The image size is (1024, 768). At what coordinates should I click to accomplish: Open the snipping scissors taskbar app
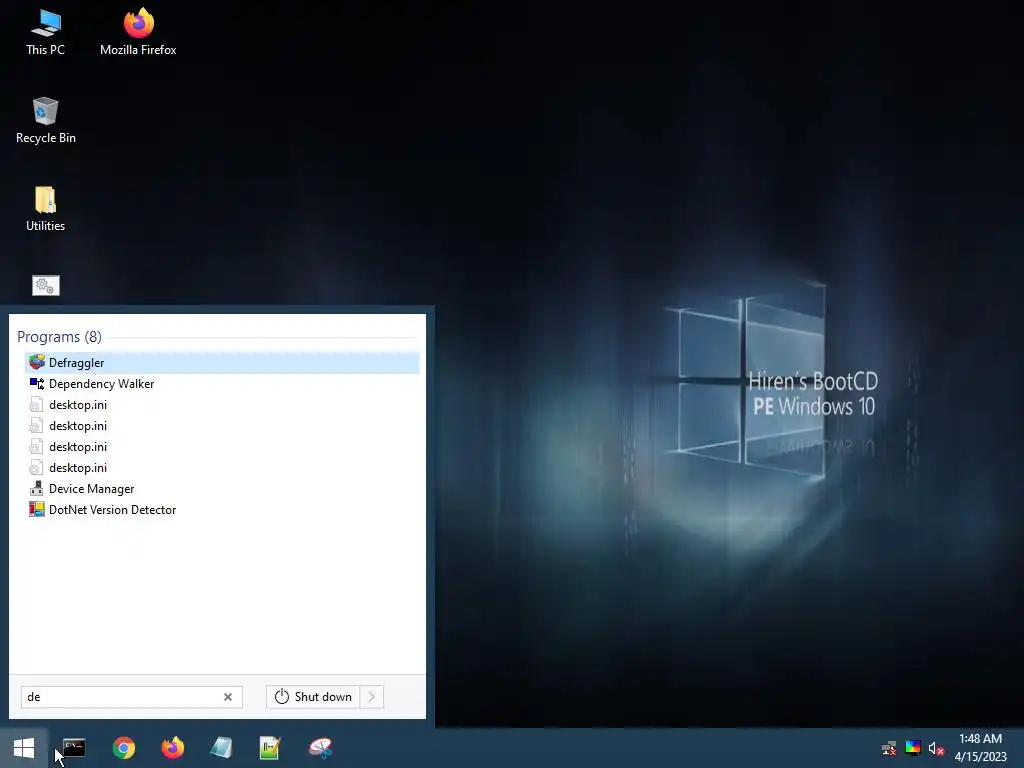320,748
